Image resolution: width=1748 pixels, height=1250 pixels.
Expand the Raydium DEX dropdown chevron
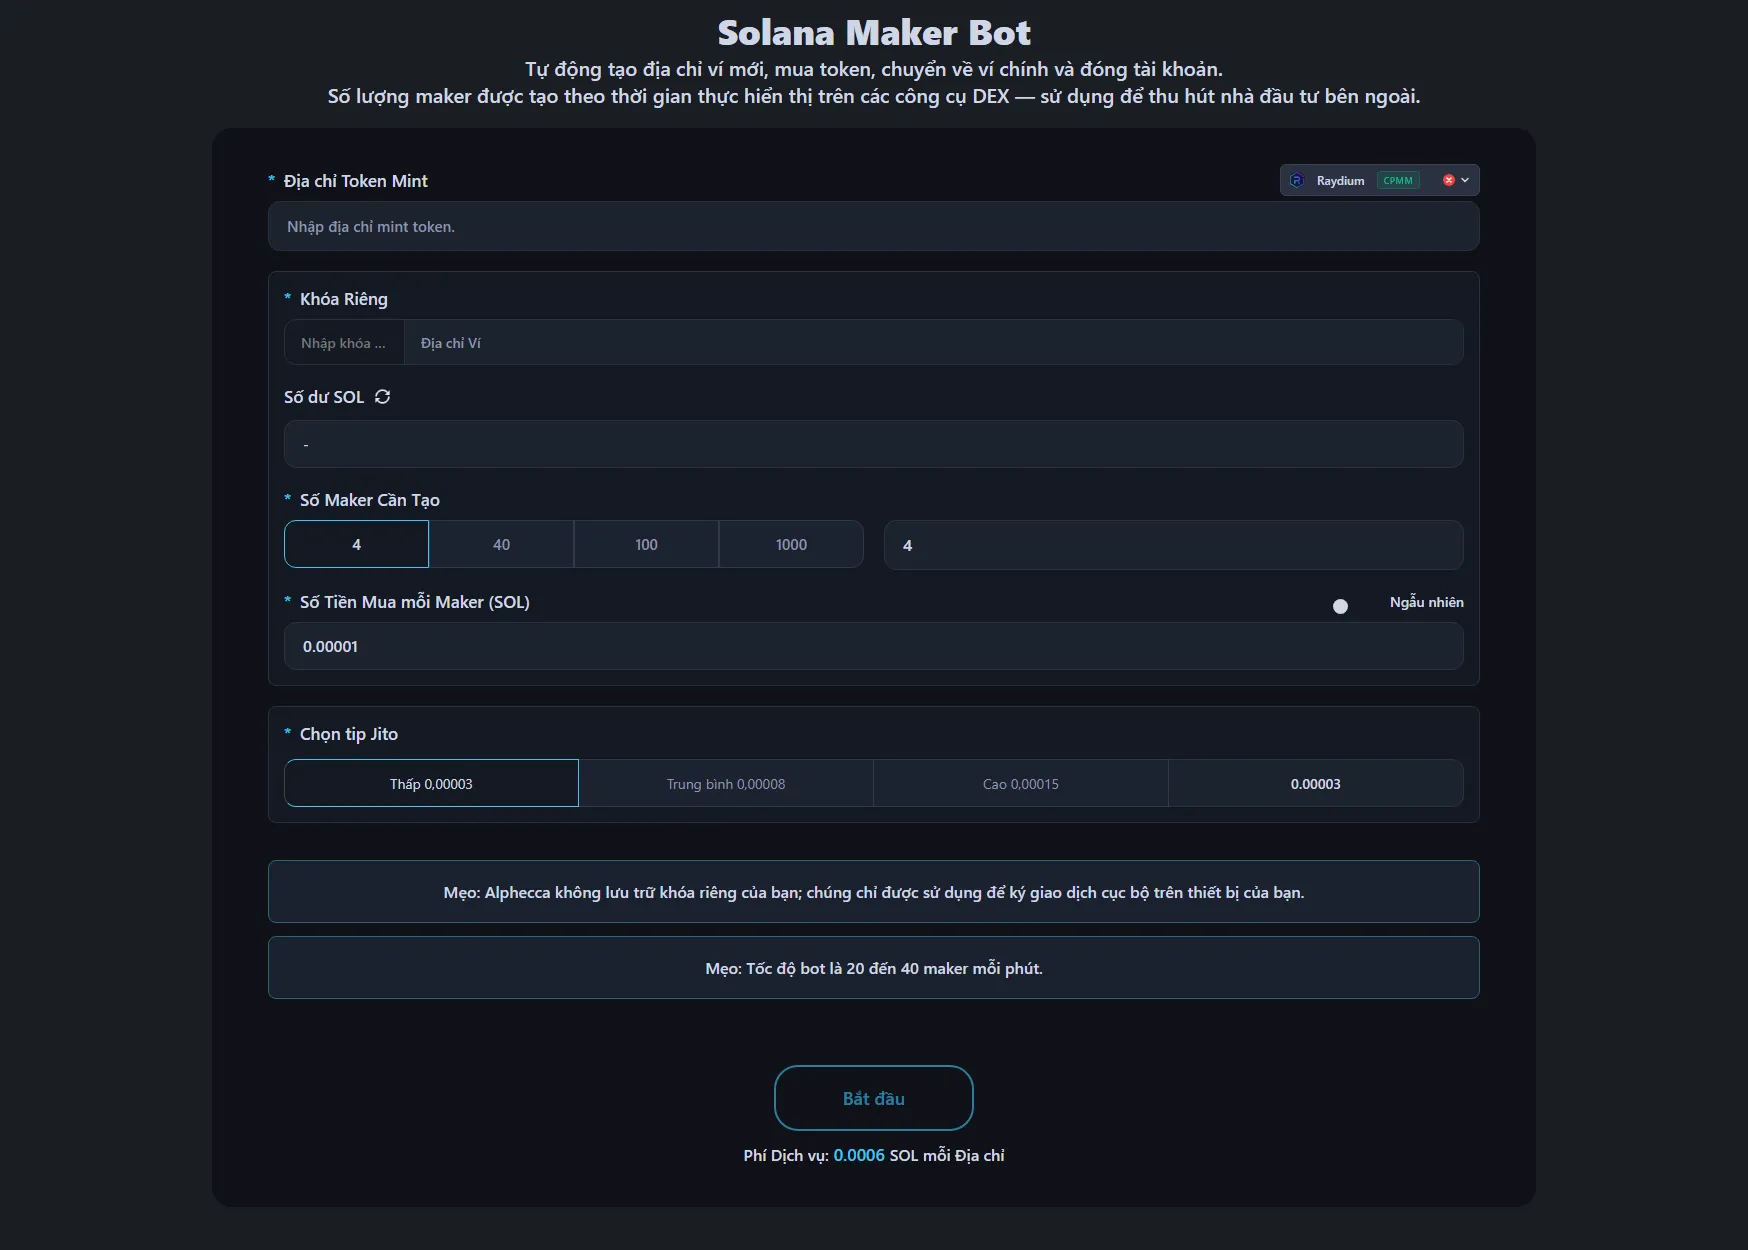coord(1465,181)
